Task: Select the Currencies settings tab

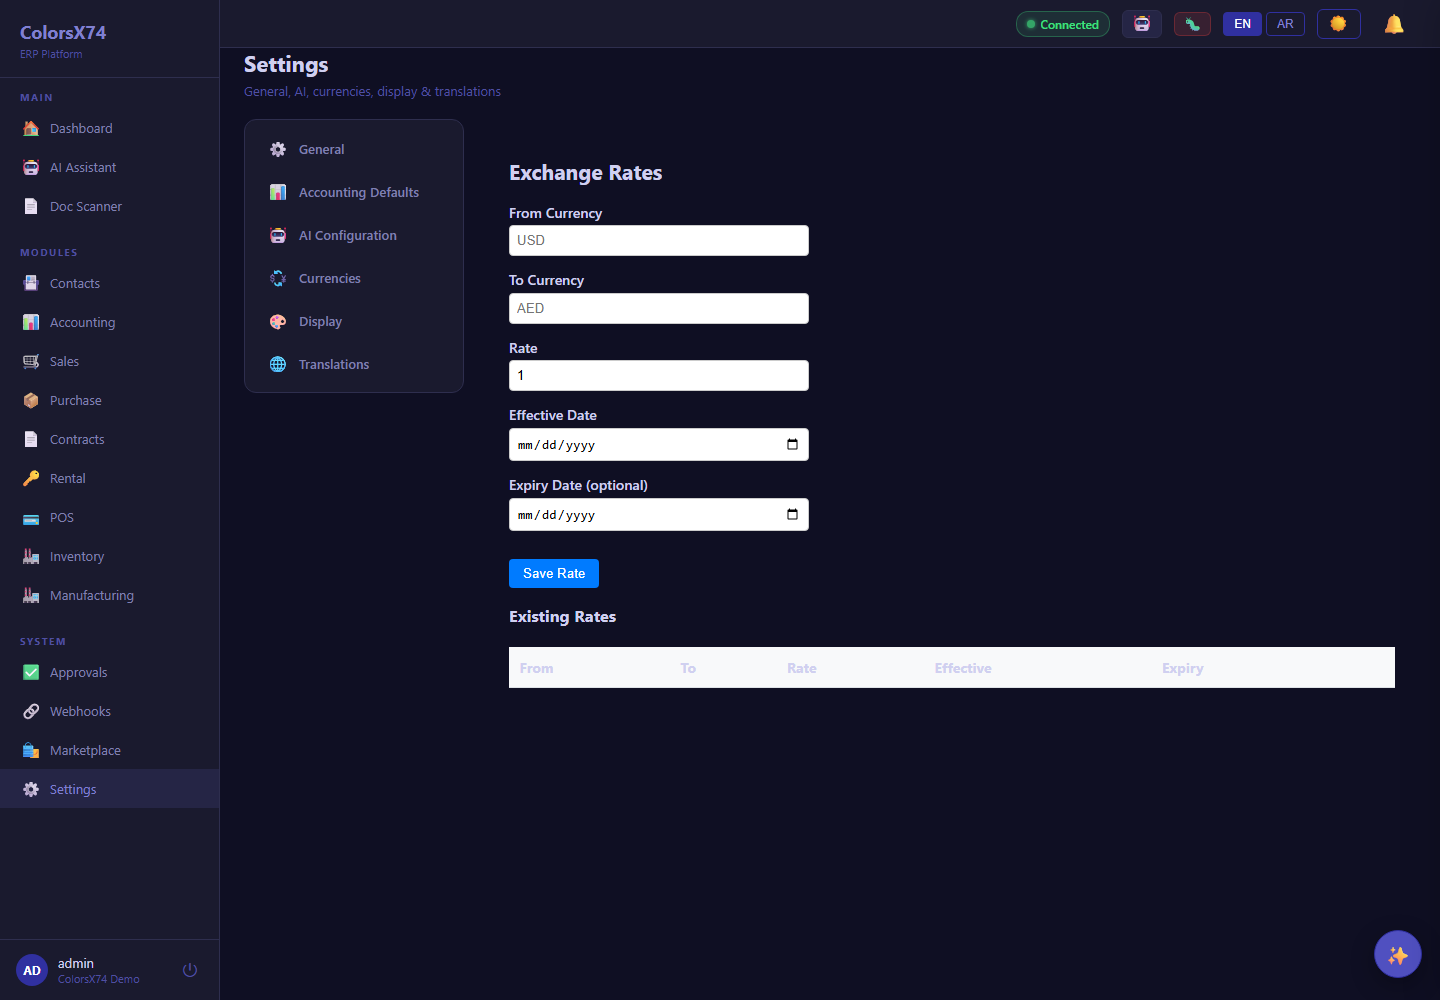Action: pyautogui.click(x=354, y=279)
